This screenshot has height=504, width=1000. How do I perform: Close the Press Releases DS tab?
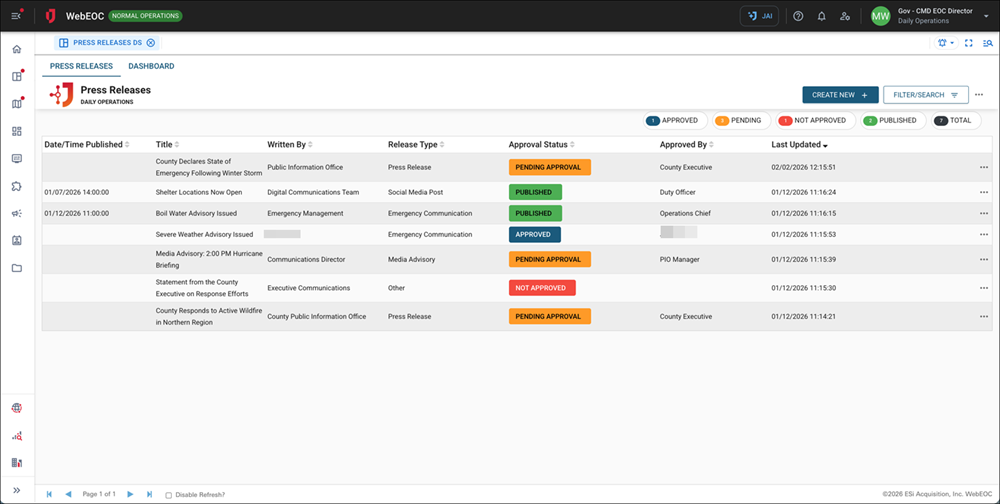(x=151, y=43)
